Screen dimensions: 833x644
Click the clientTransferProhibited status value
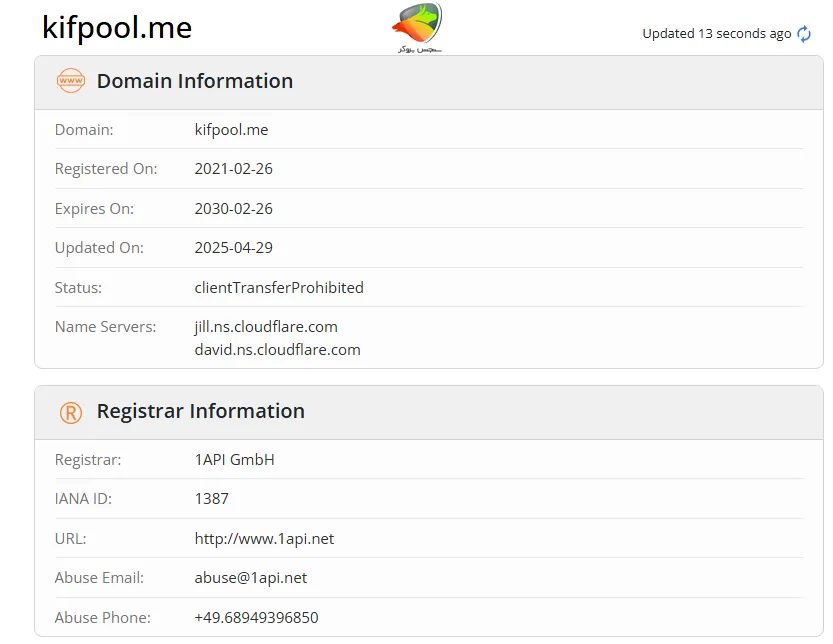pos(279,288)
